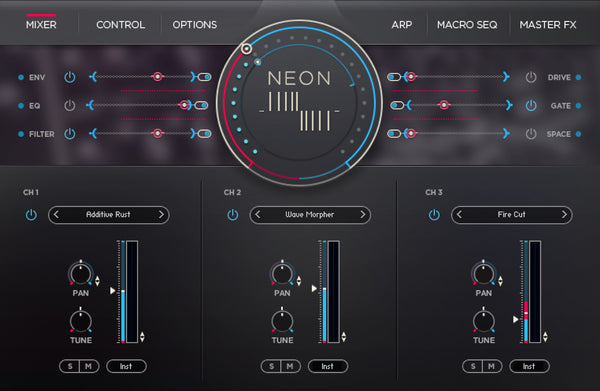Click the FILTER small pill switch
This screenshot has width=600, height=391.
tap(205, 134)
